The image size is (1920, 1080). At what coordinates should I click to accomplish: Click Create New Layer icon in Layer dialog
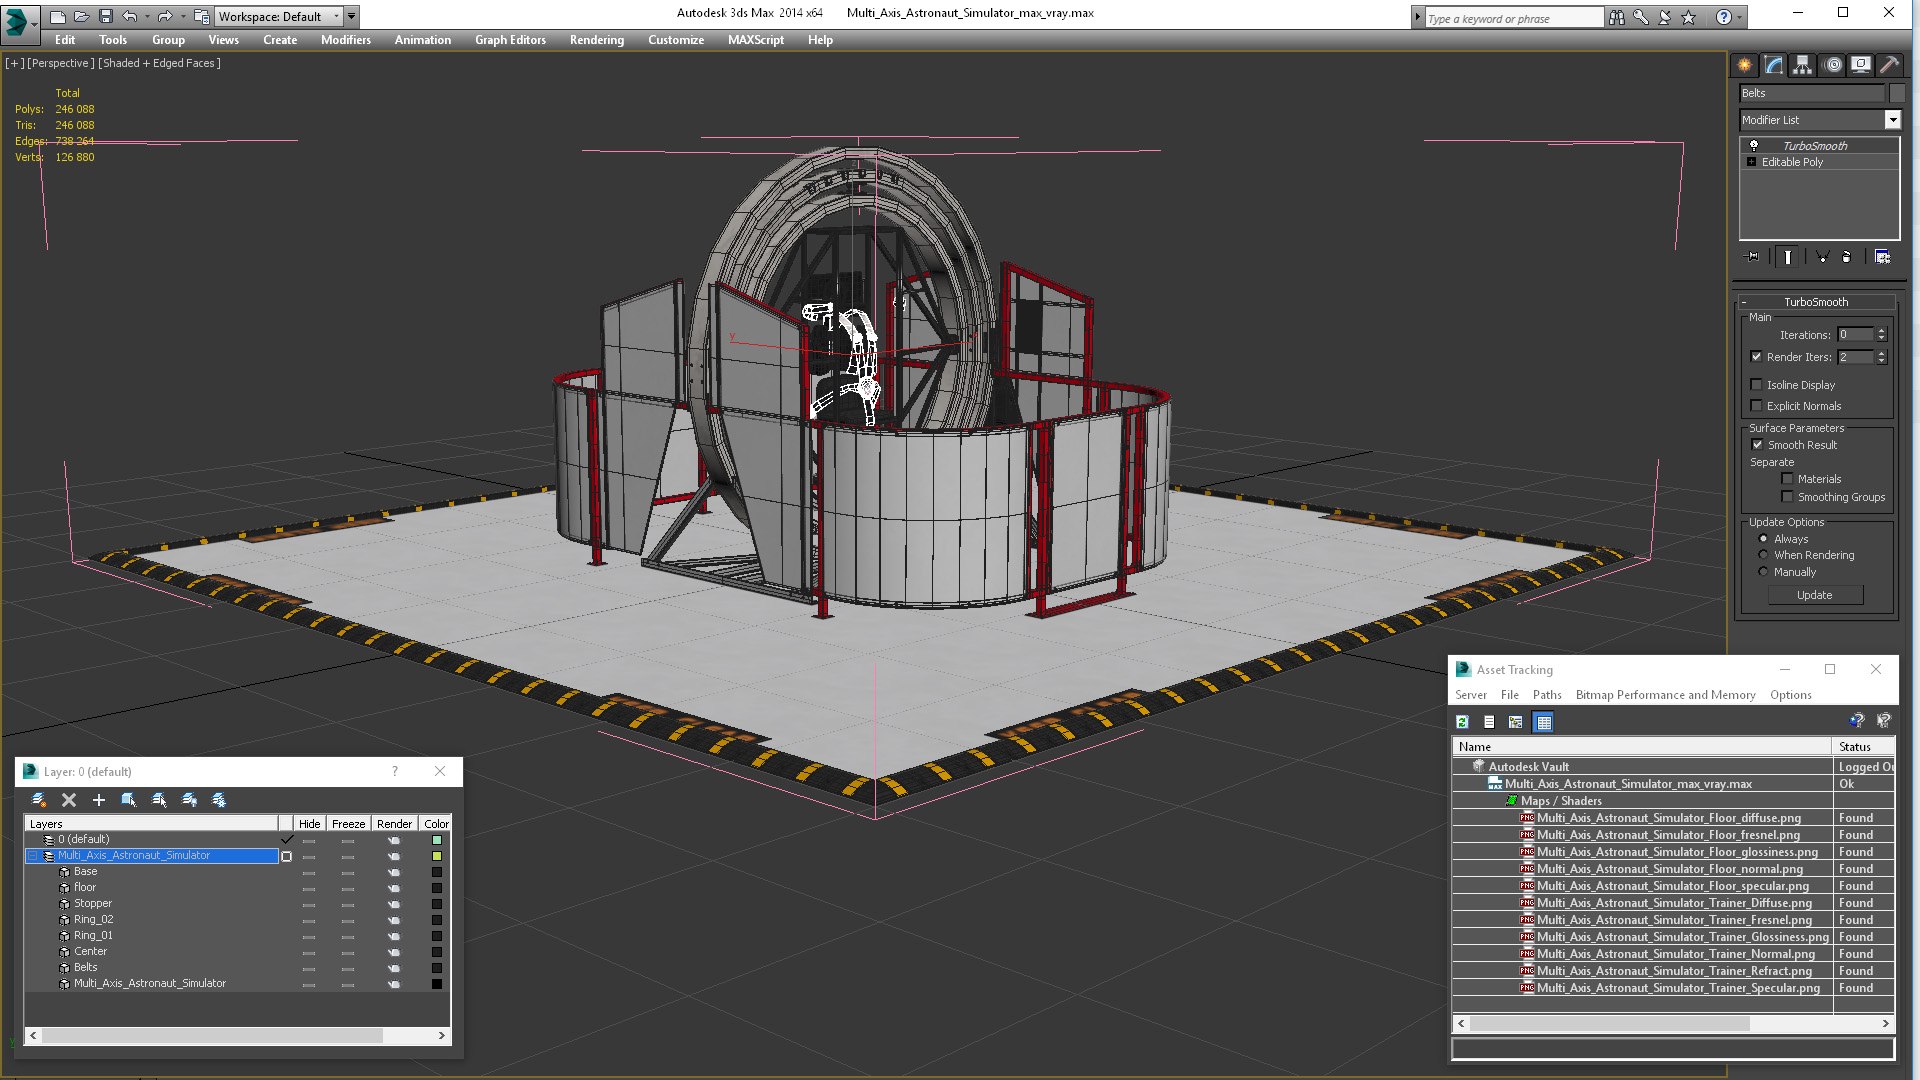pyautogui.click(x=39, y=800)
